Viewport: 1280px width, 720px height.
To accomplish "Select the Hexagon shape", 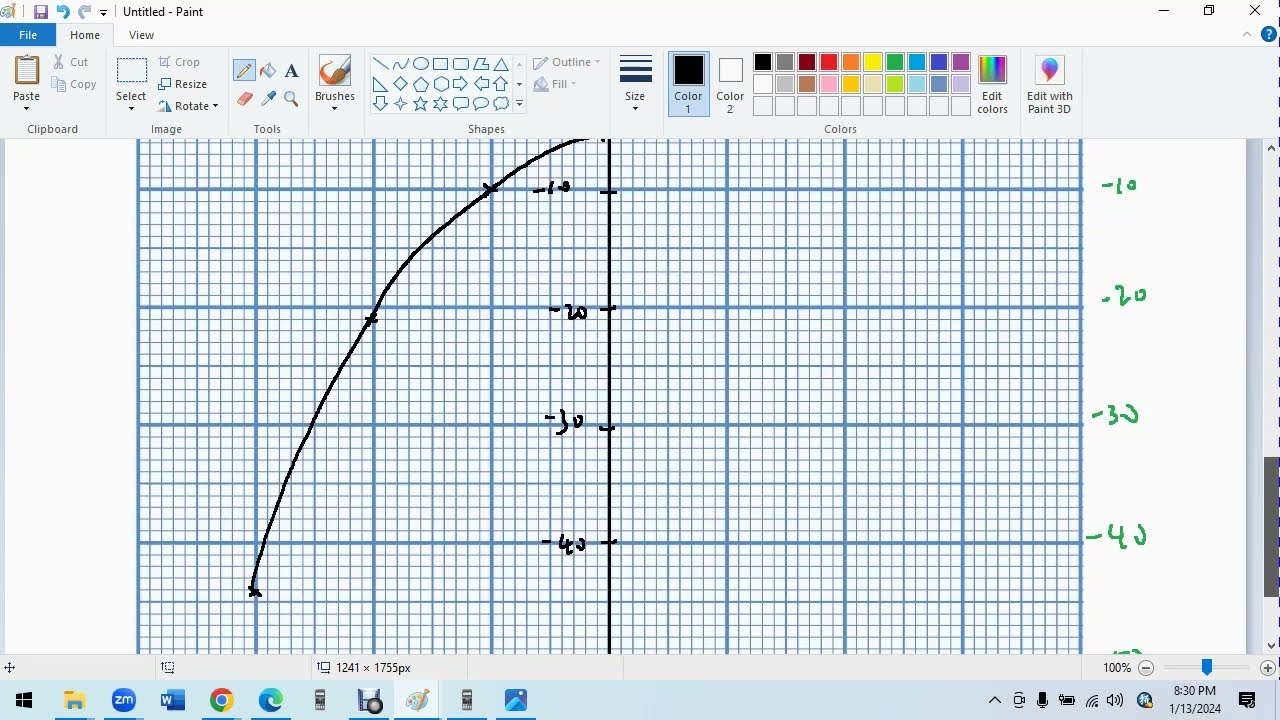I will [x=440, y=84].
